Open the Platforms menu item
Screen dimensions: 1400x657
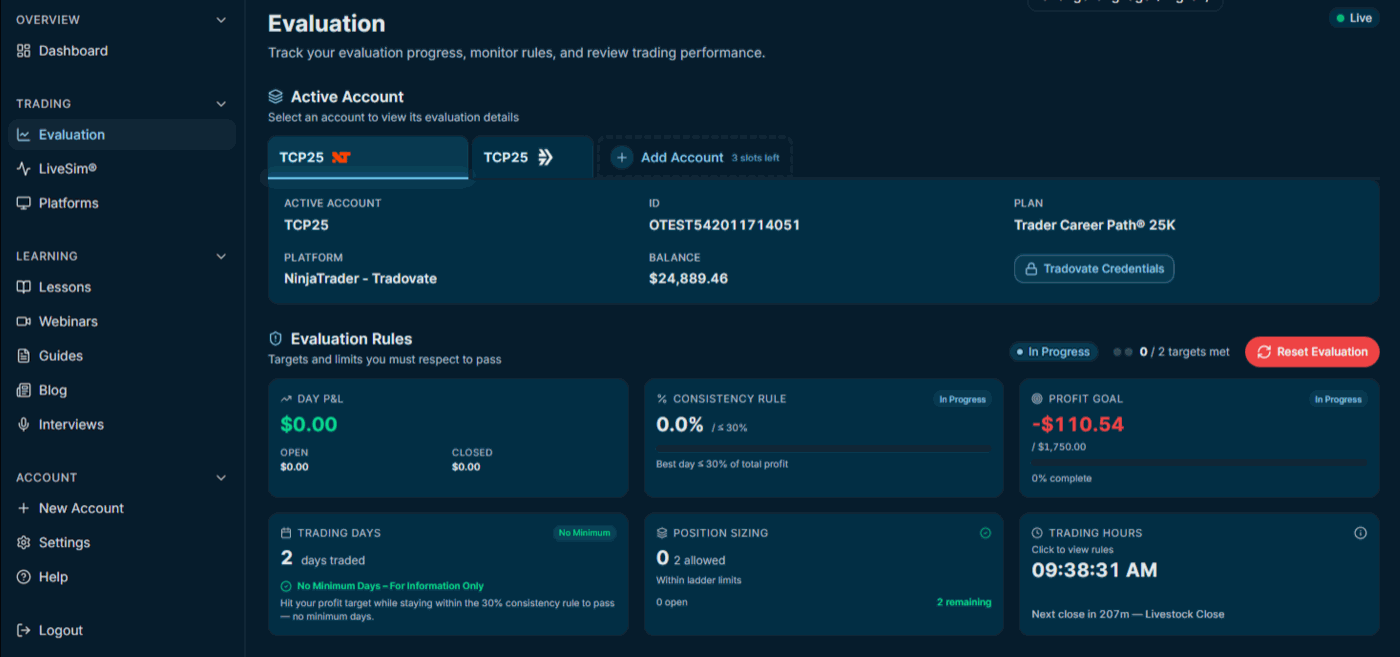click(122, 203)
